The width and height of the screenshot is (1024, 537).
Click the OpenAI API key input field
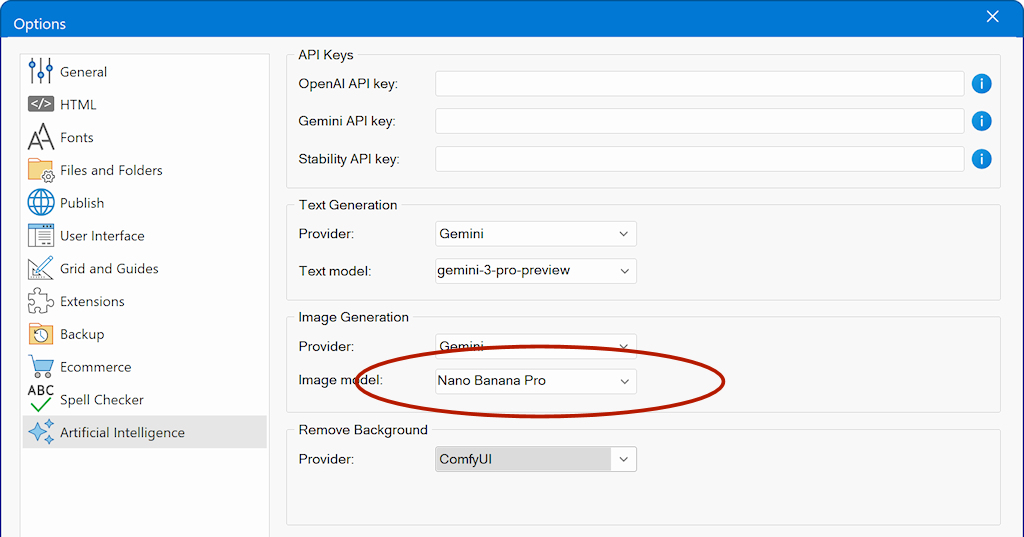[x=699, y=84]
